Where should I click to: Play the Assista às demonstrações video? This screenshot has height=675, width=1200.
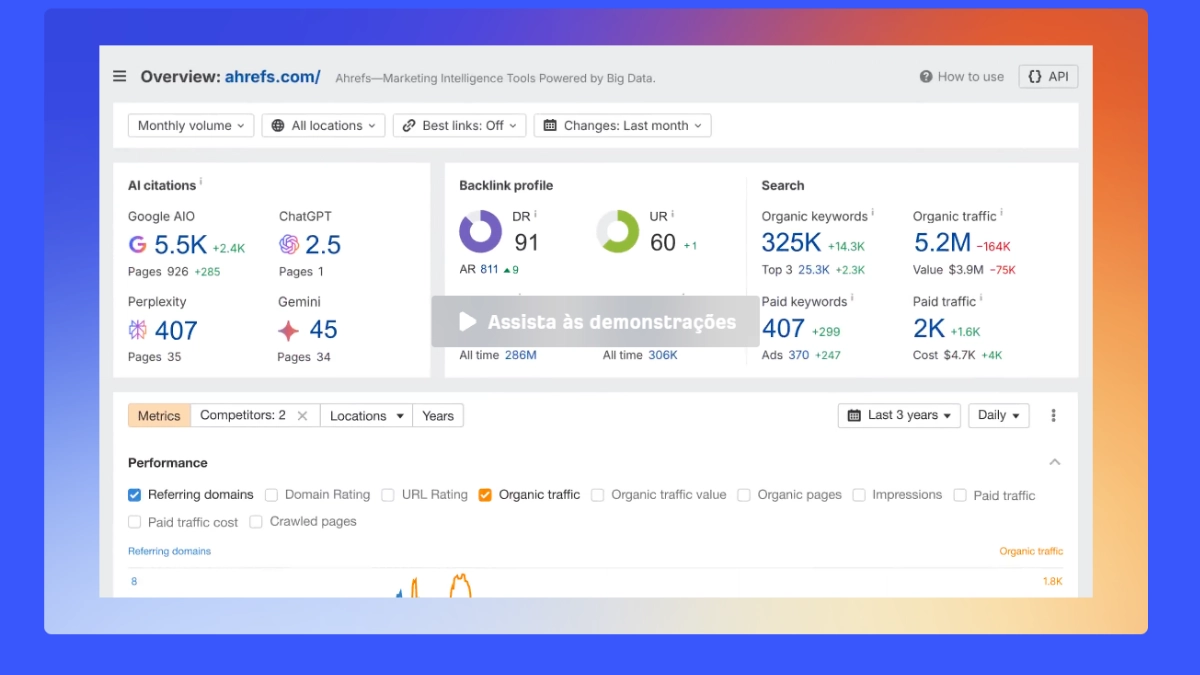595,322
